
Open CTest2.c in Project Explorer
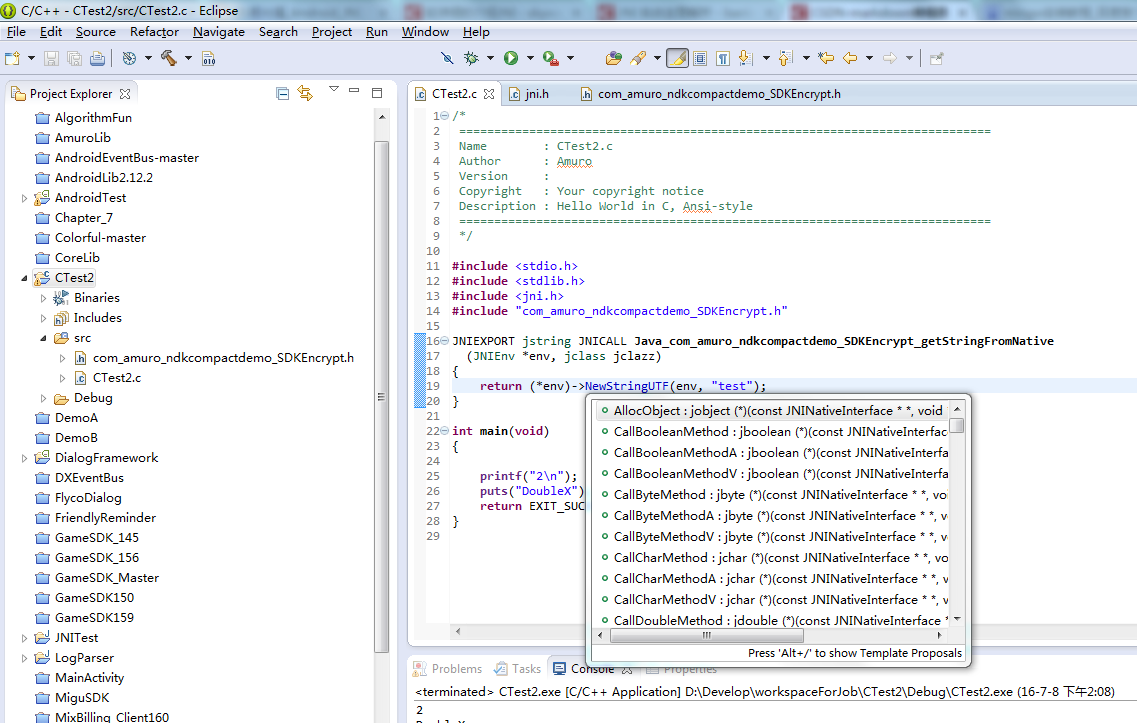[x=116, y=378]
